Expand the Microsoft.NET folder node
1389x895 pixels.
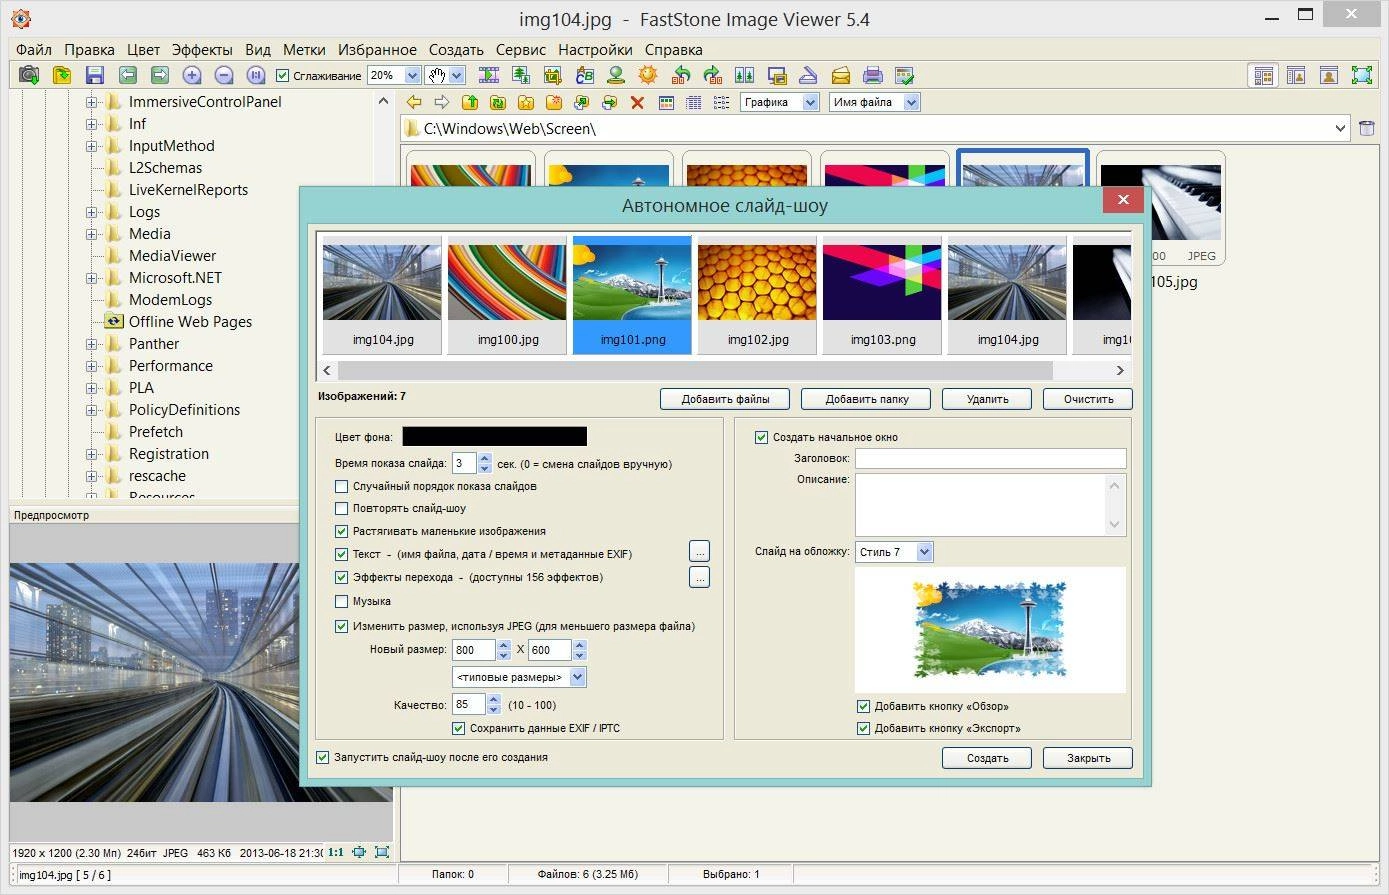91,278
